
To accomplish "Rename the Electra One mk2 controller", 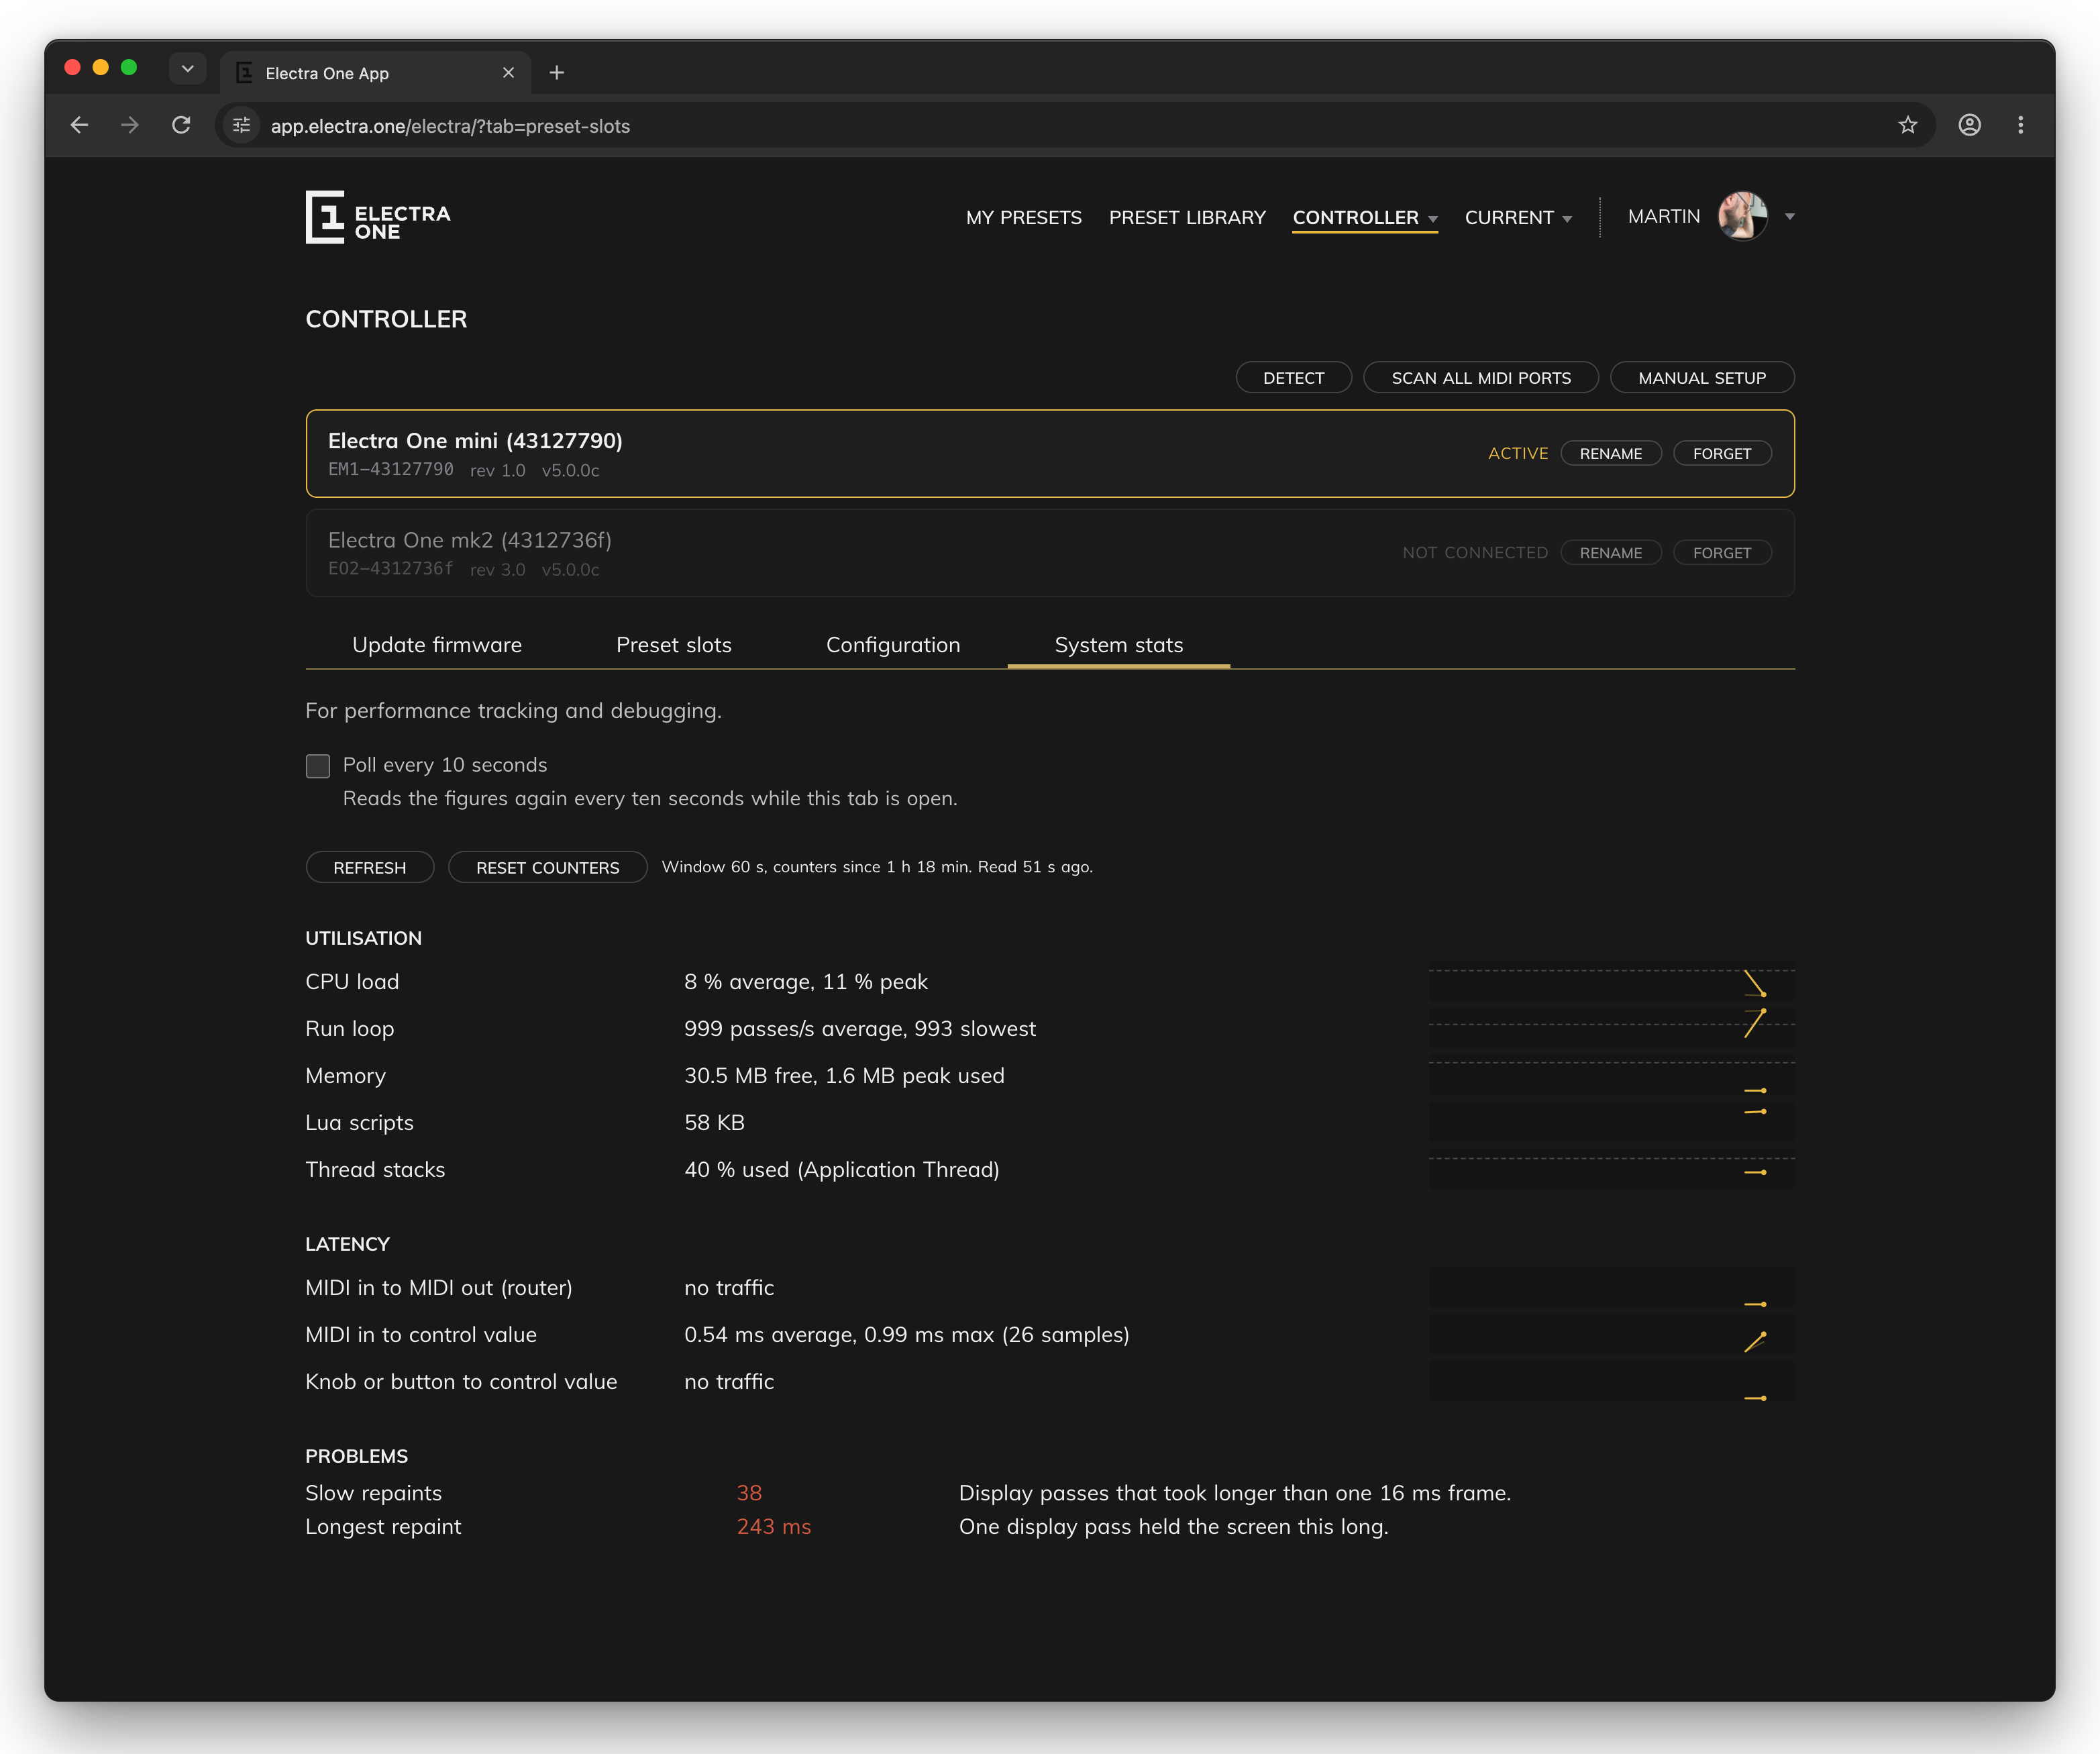I will [x=1610, y=553].
